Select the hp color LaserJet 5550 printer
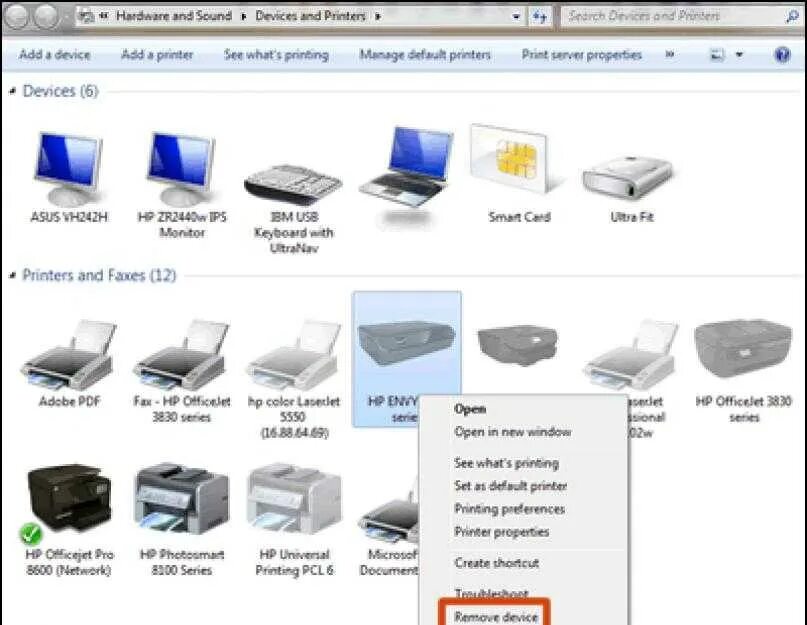Screen dimensions: 807x625 point(293,378)
